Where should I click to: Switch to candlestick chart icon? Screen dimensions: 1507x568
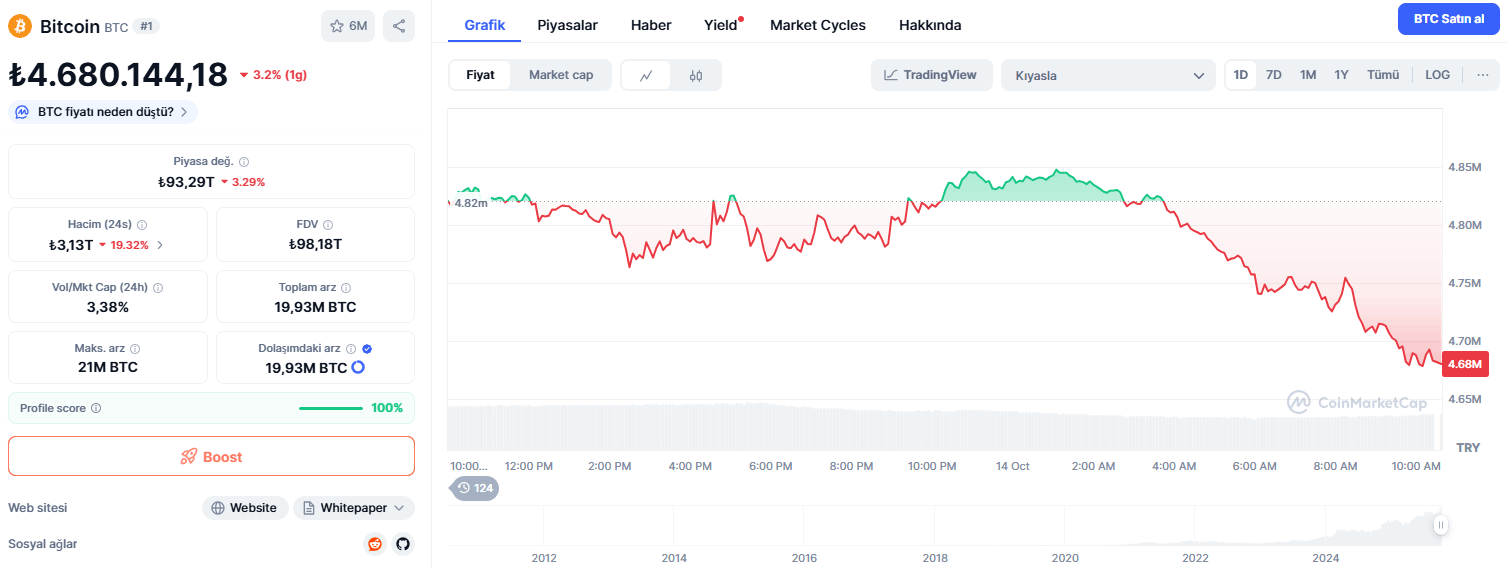pyautogui.click(x=696, y=75)
